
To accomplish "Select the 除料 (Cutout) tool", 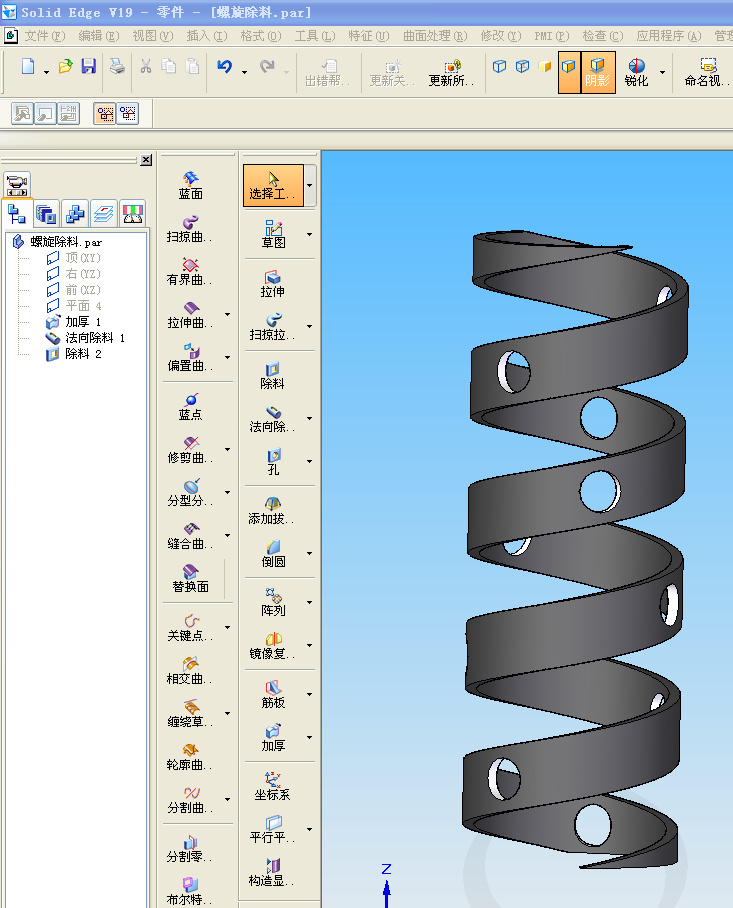I will click(273, 375).
